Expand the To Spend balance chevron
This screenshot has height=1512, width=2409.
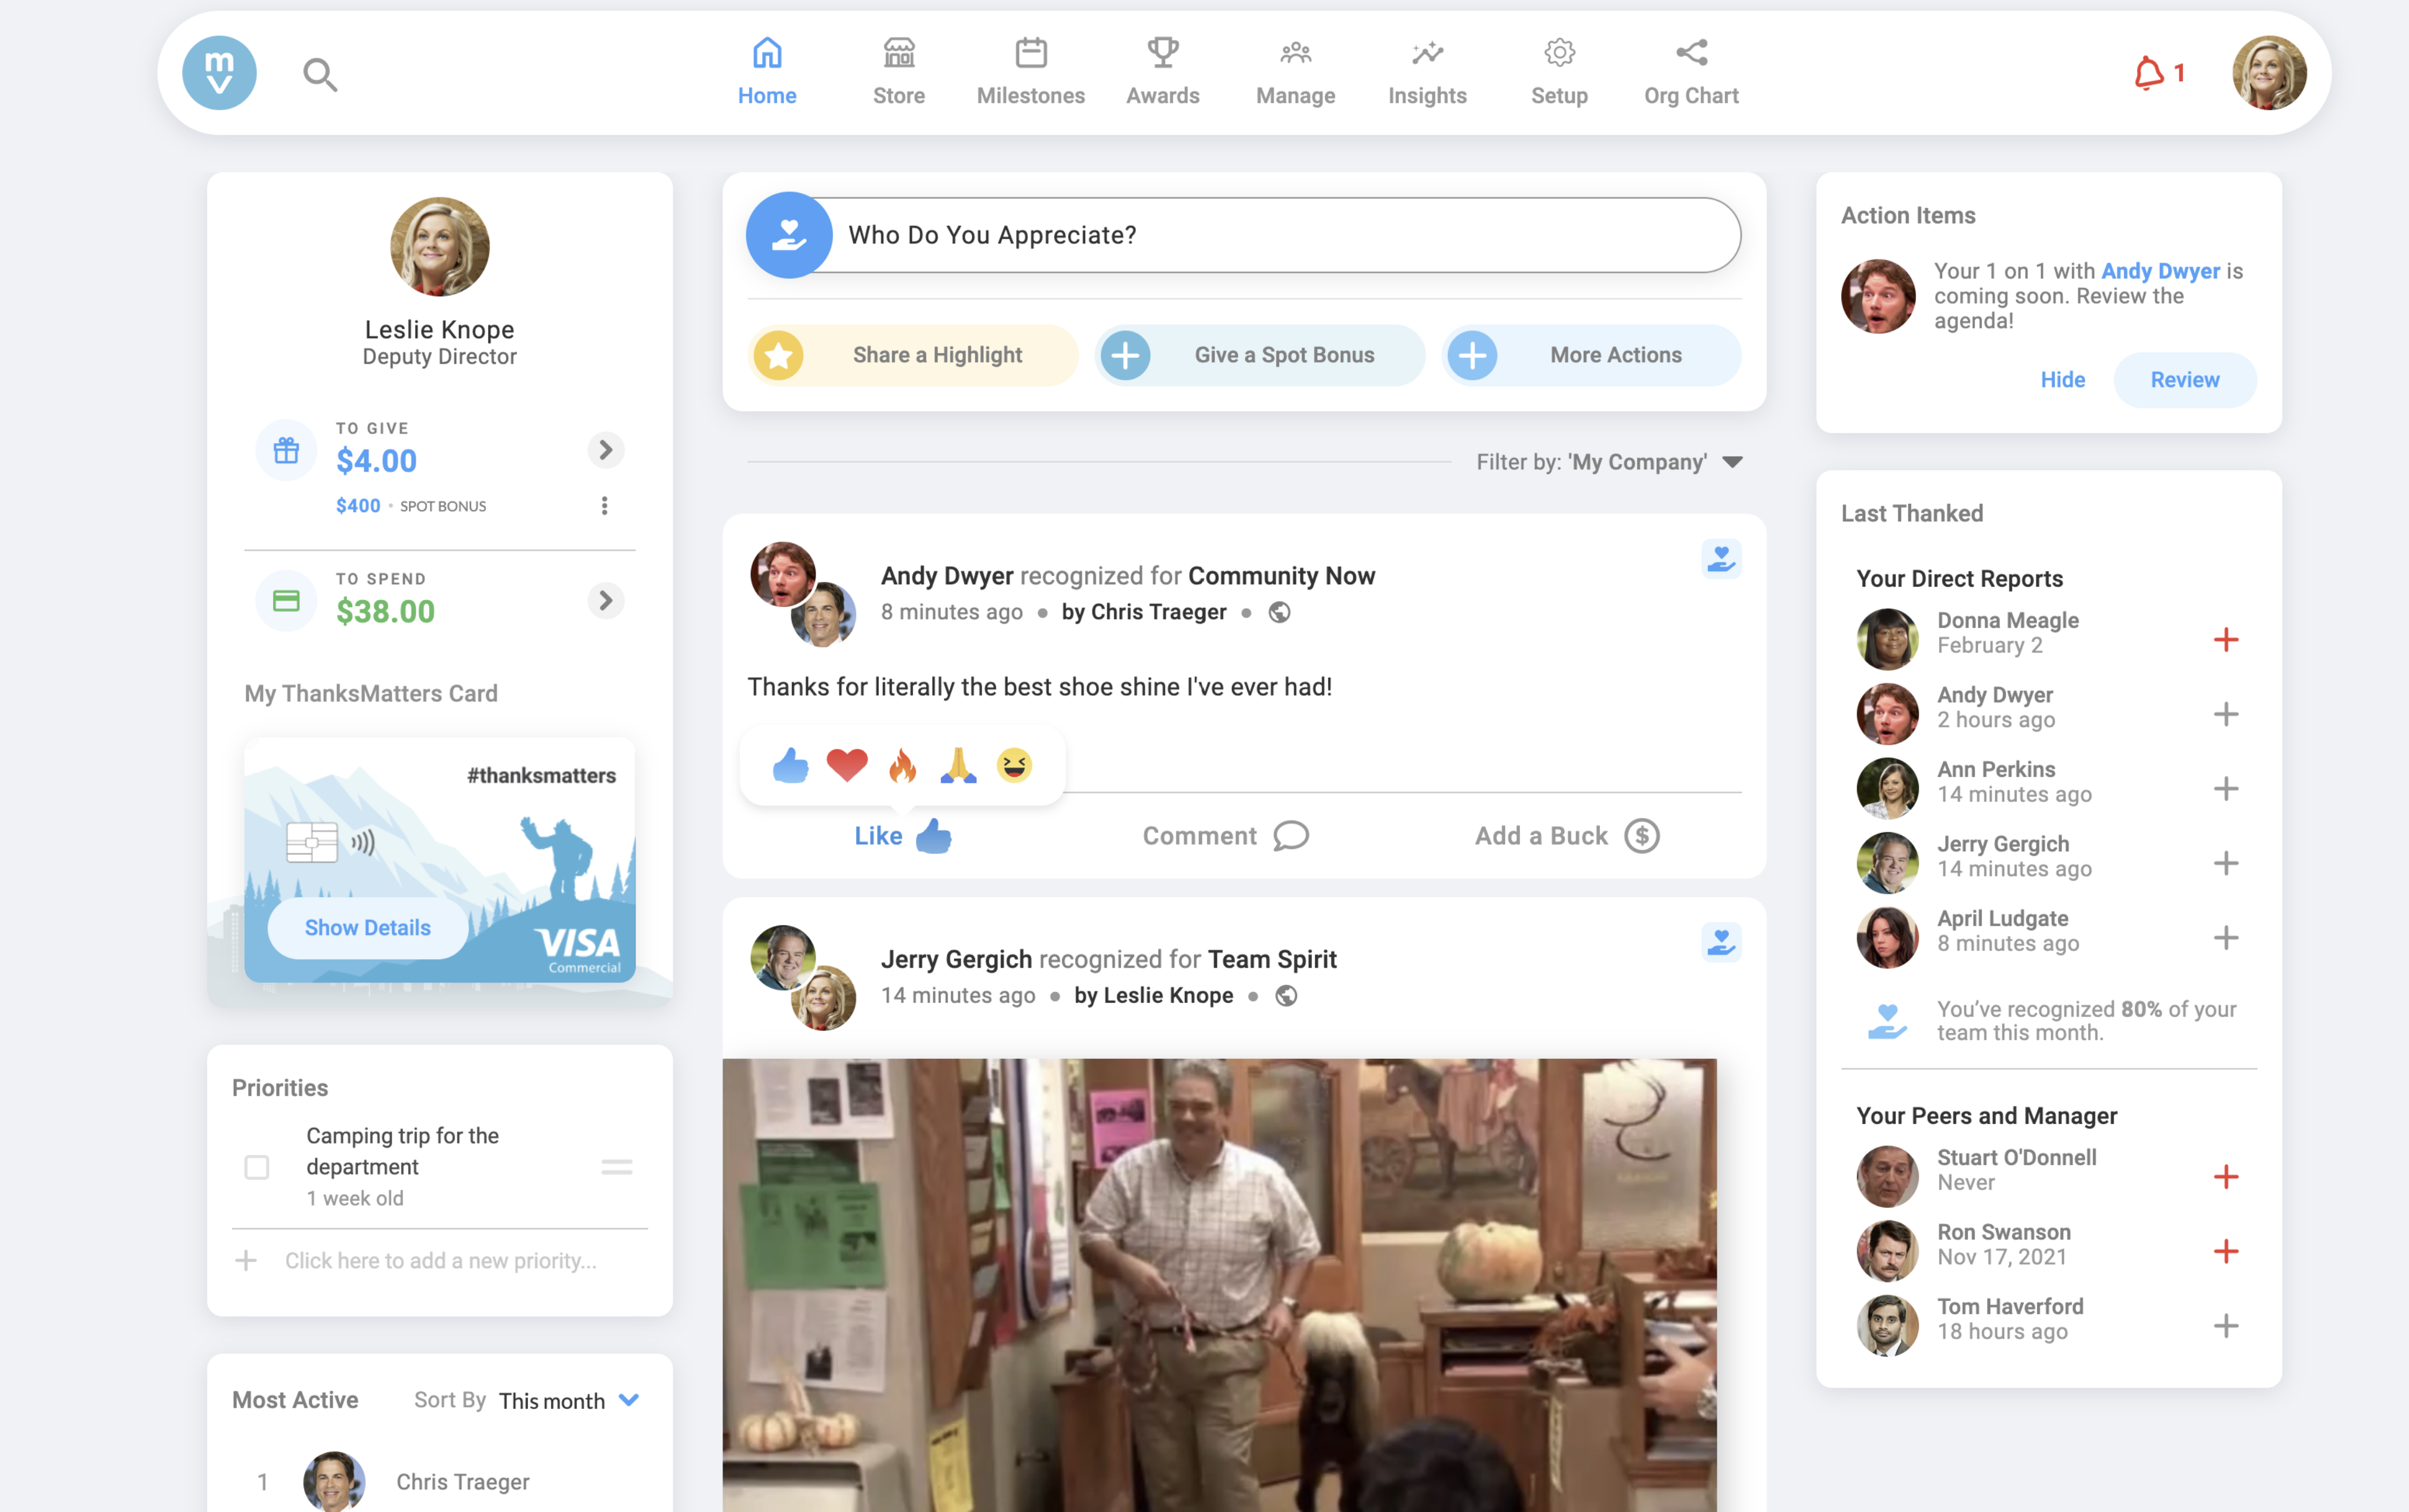[x=605, y=601]
